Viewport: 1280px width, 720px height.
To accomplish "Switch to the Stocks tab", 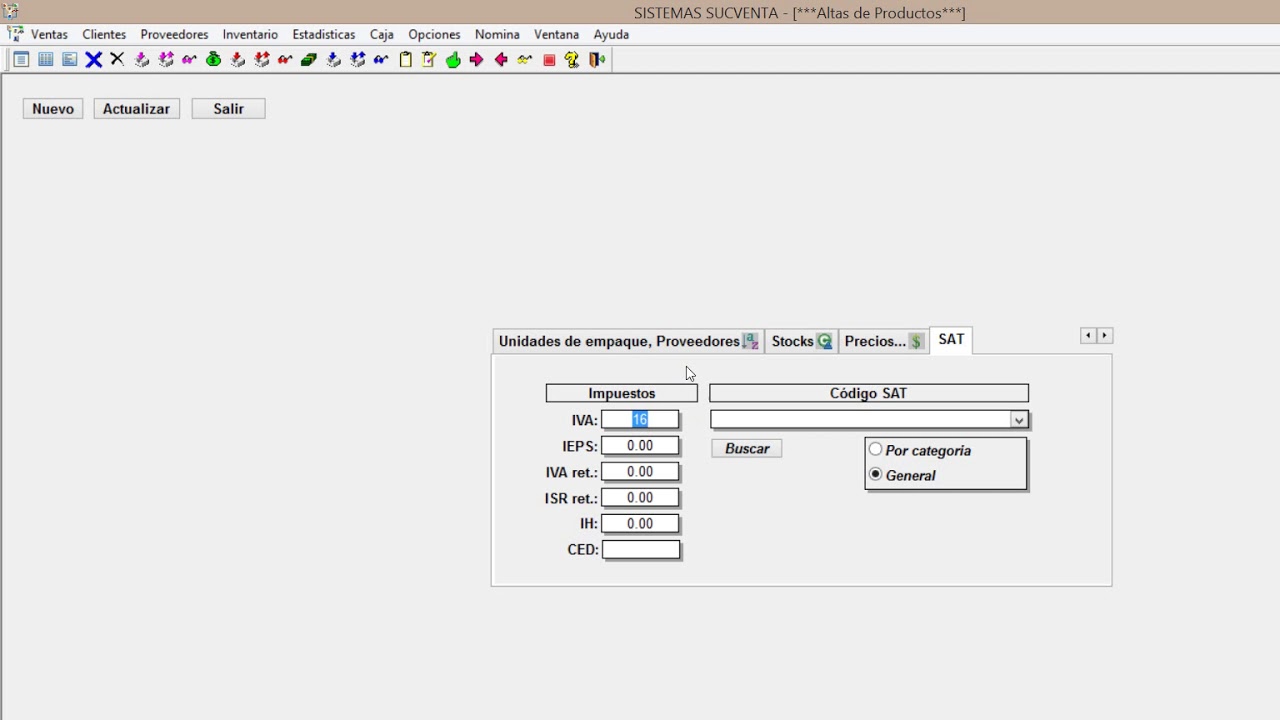I will (x=801, y=341).
